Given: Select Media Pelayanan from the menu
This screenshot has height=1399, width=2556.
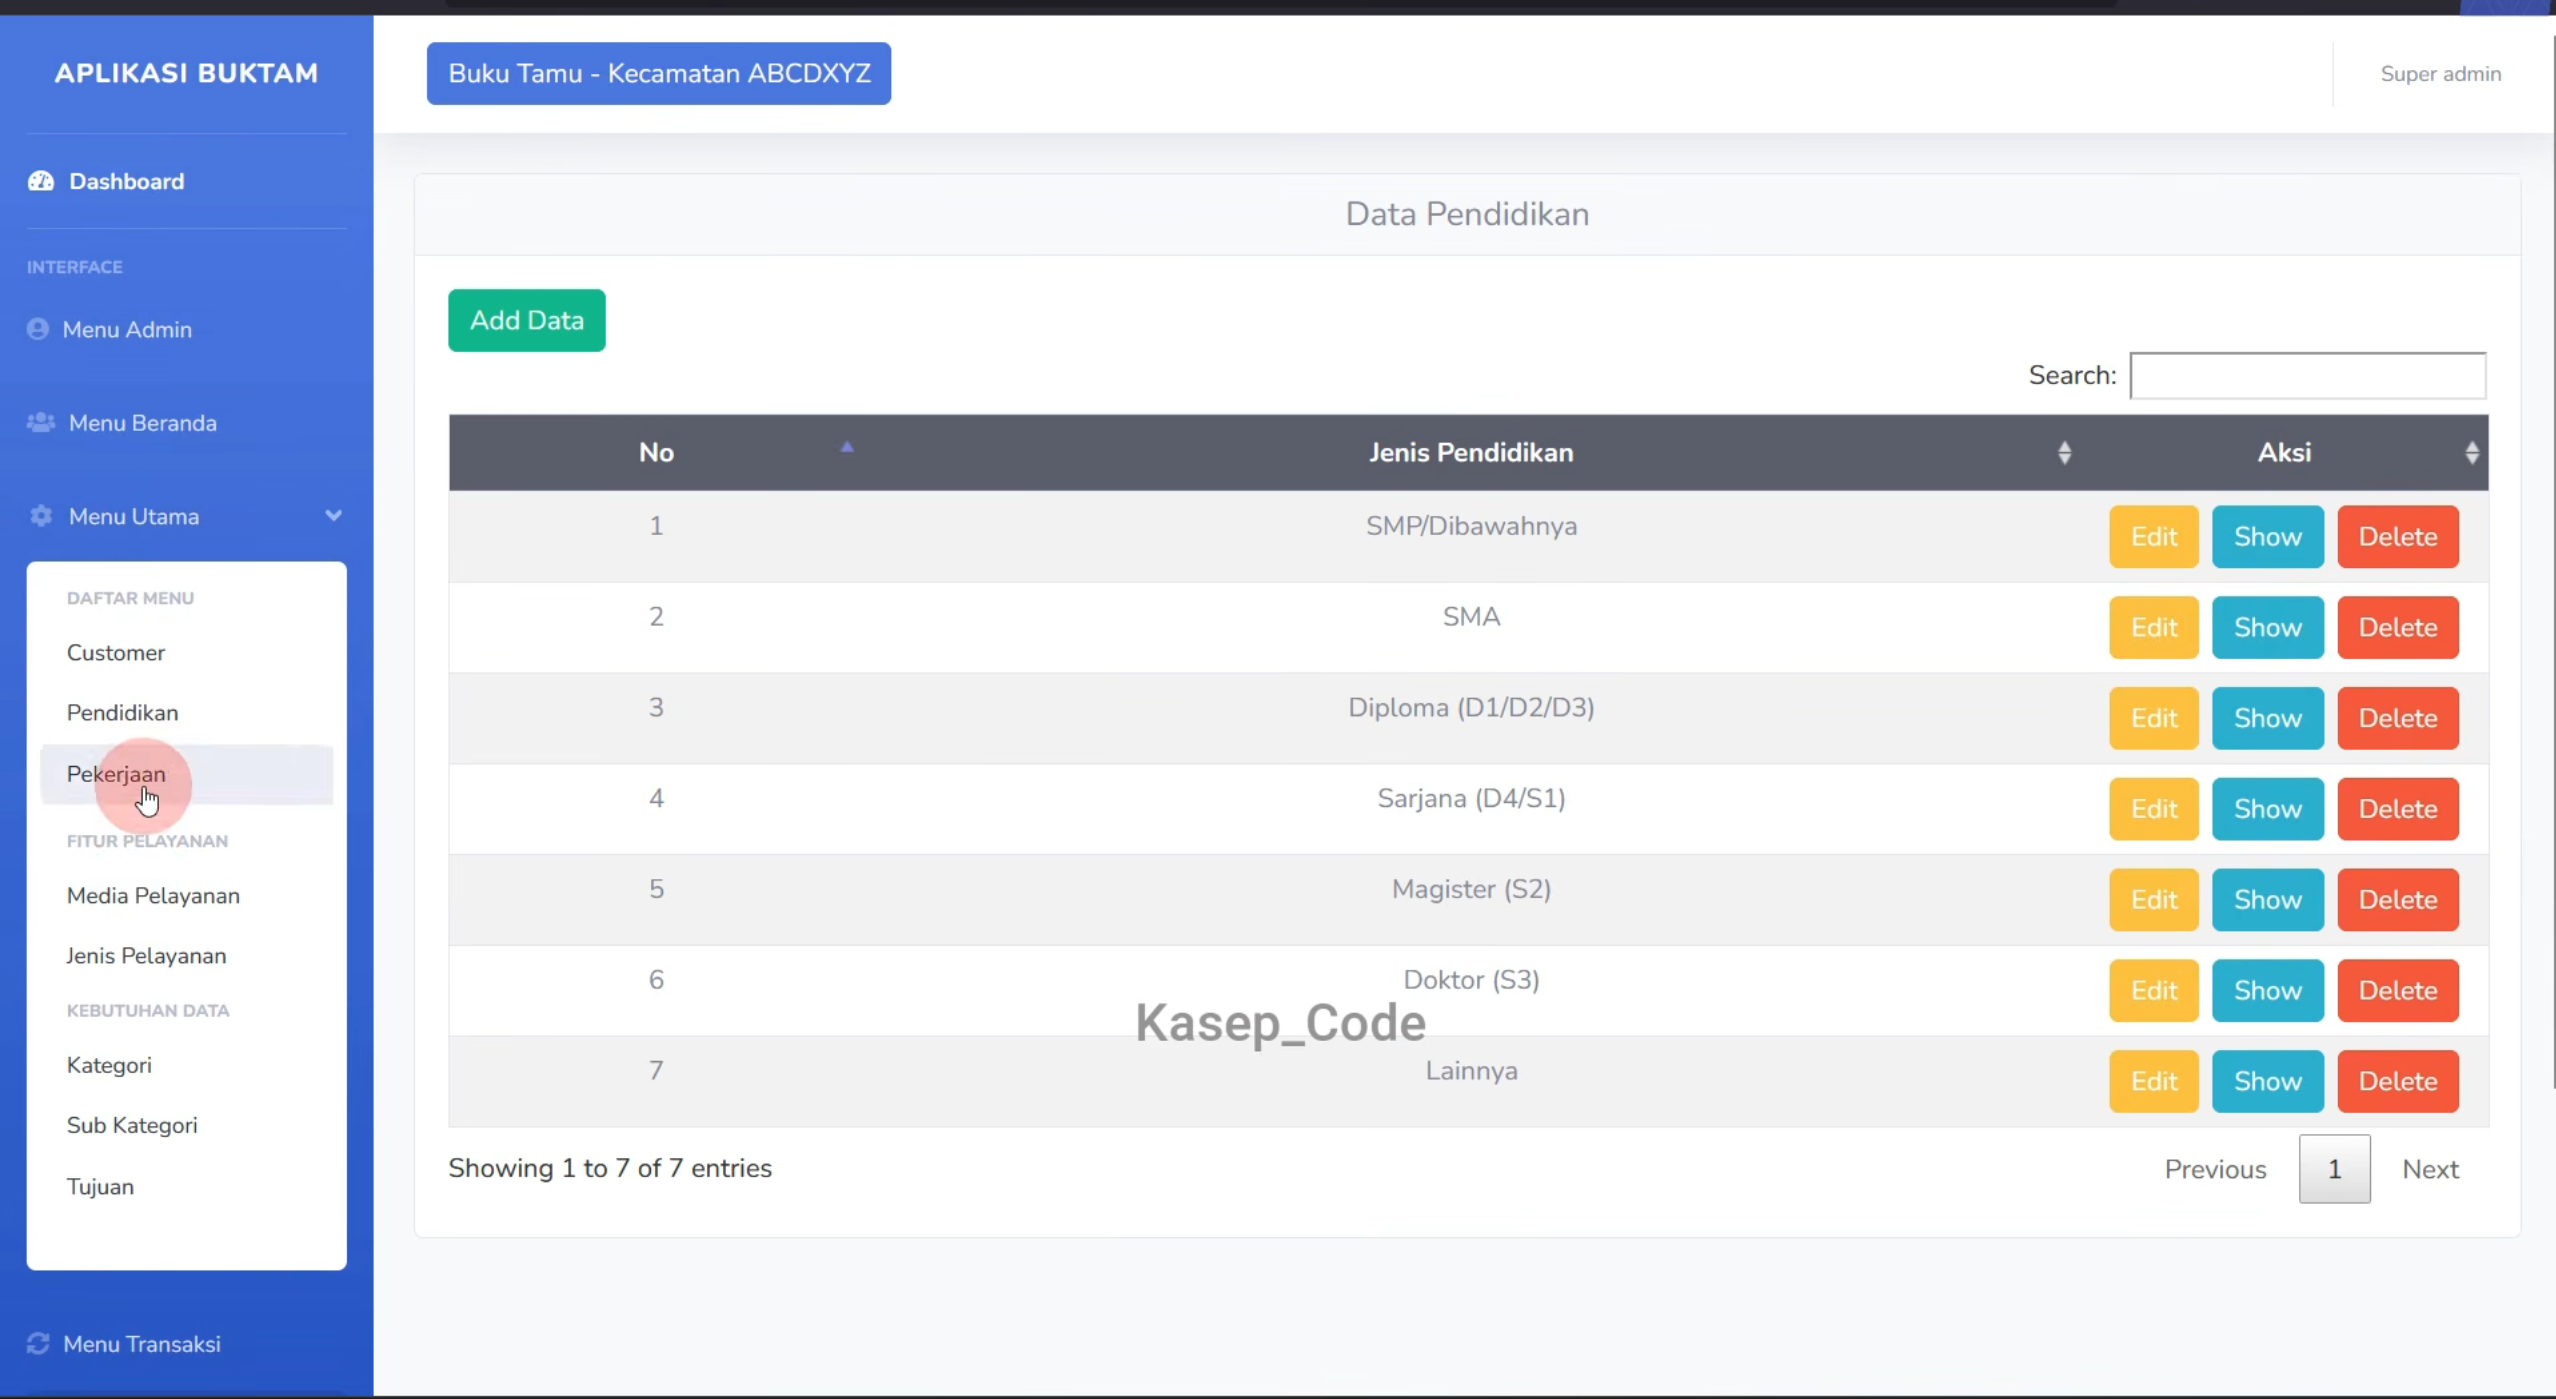Looking at the screenshot, I should pyautogui.click(x=153, y=895).
